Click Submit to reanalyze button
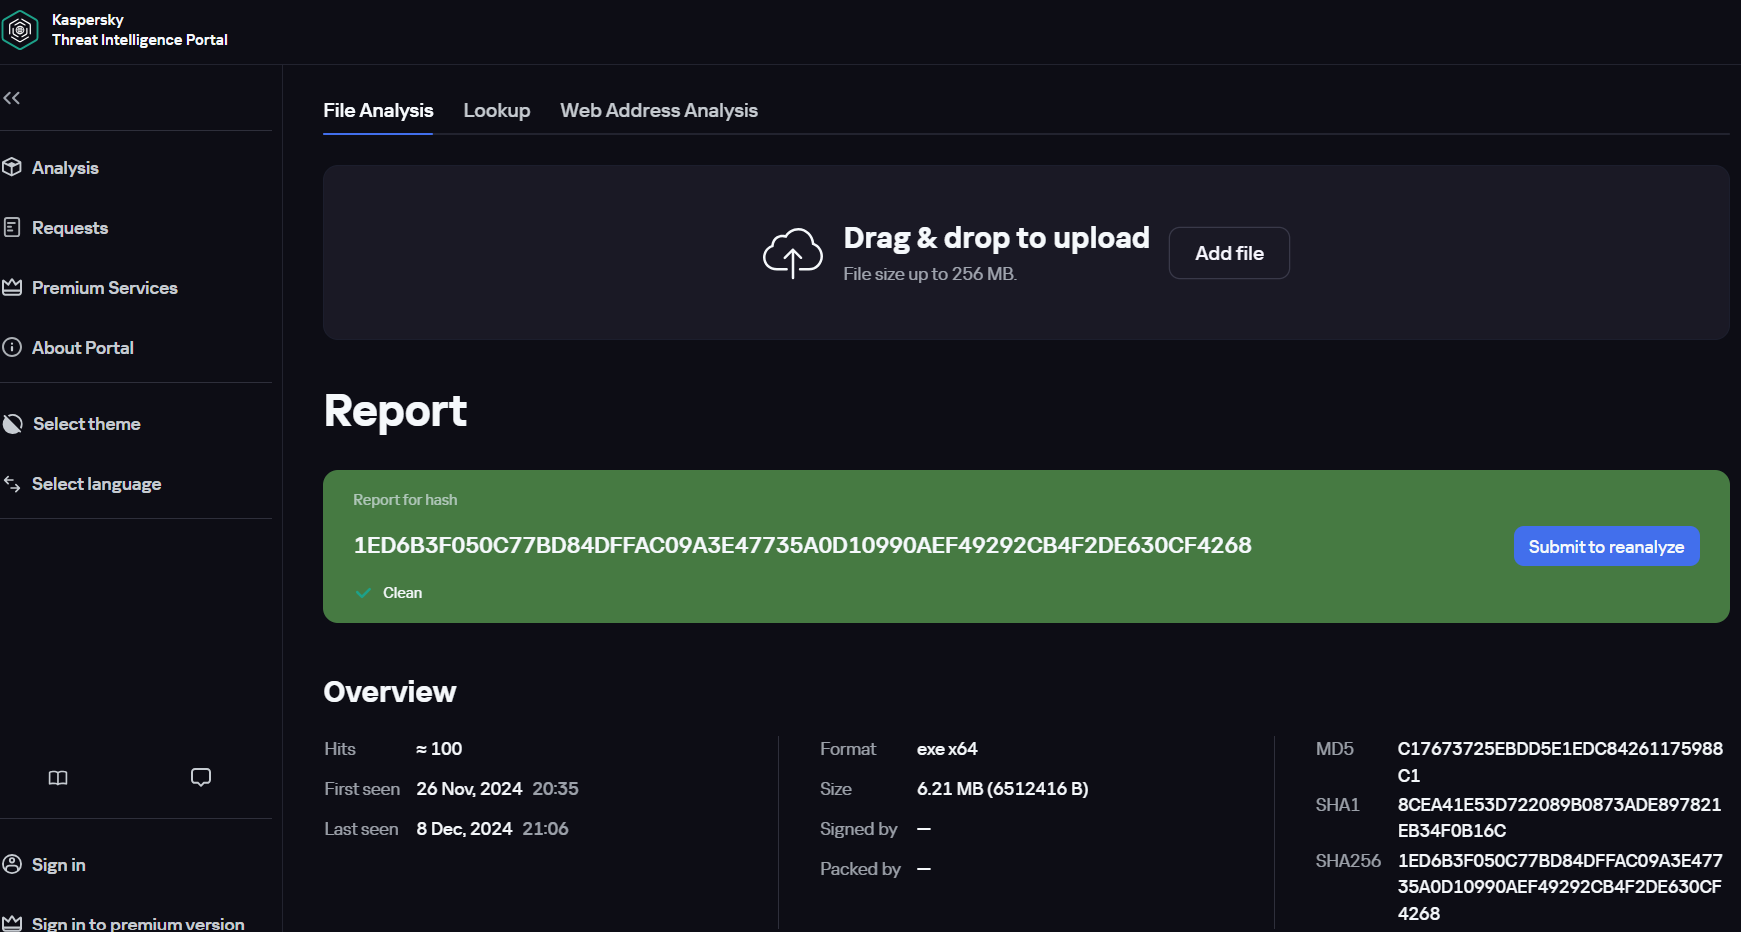 1606,546
